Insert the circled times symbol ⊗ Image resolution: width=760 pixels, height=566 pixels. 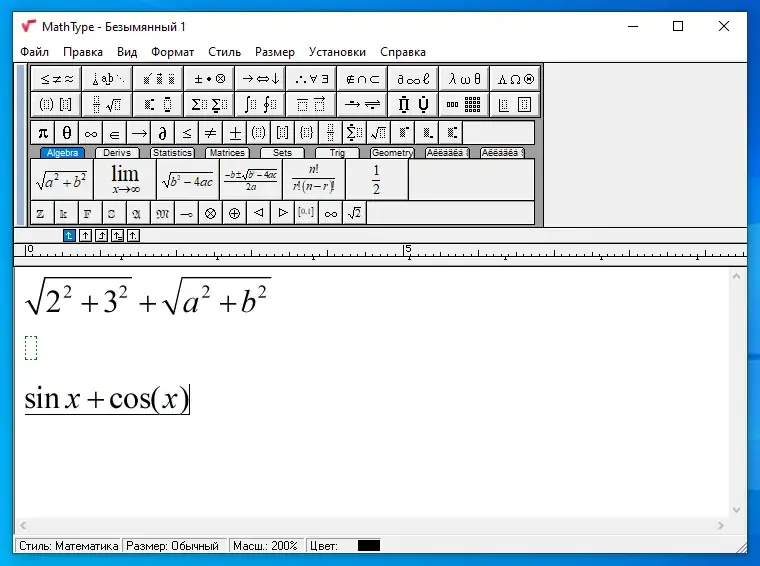210,213
